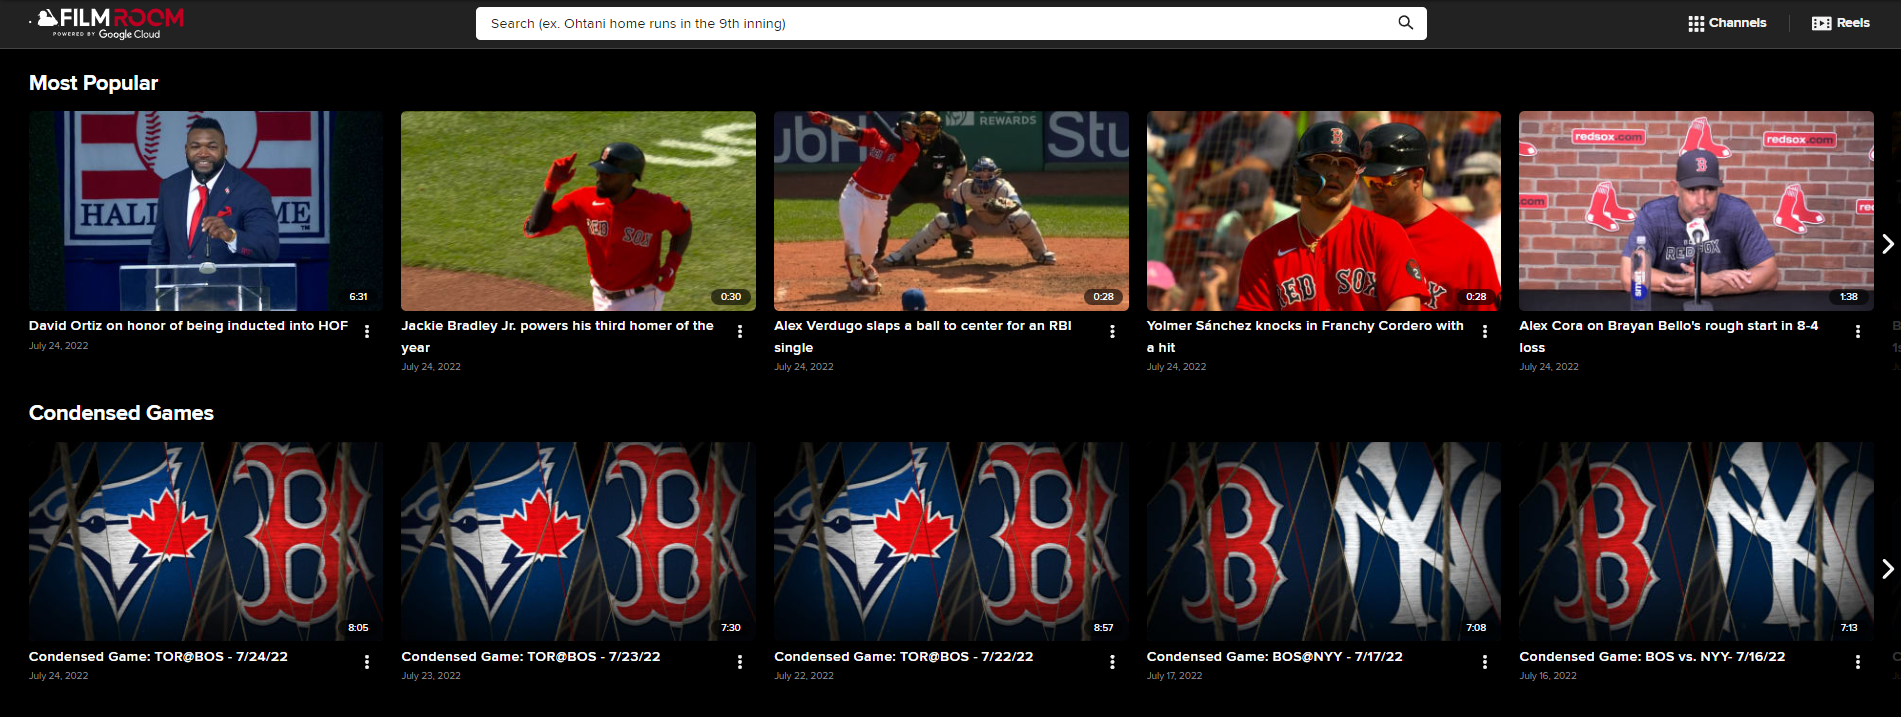Play David Ortiz Hall of Fame thumbnail
The width and height of the screenshot is (1901, 717).
[206, 211]
